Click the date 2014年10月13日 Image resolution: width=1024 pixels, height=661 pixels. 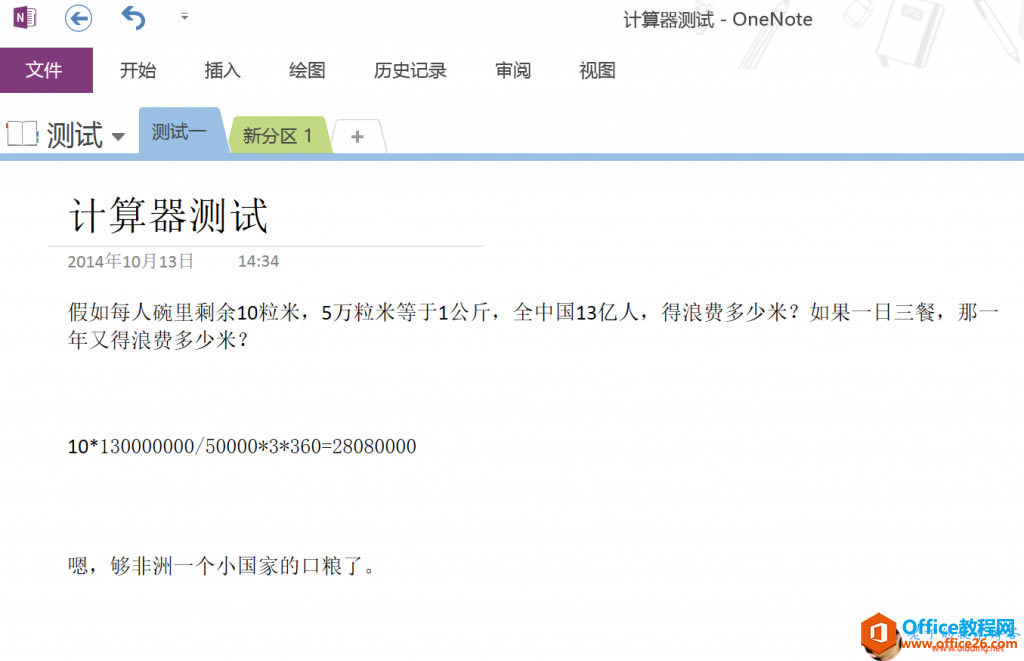click(131, 261)
